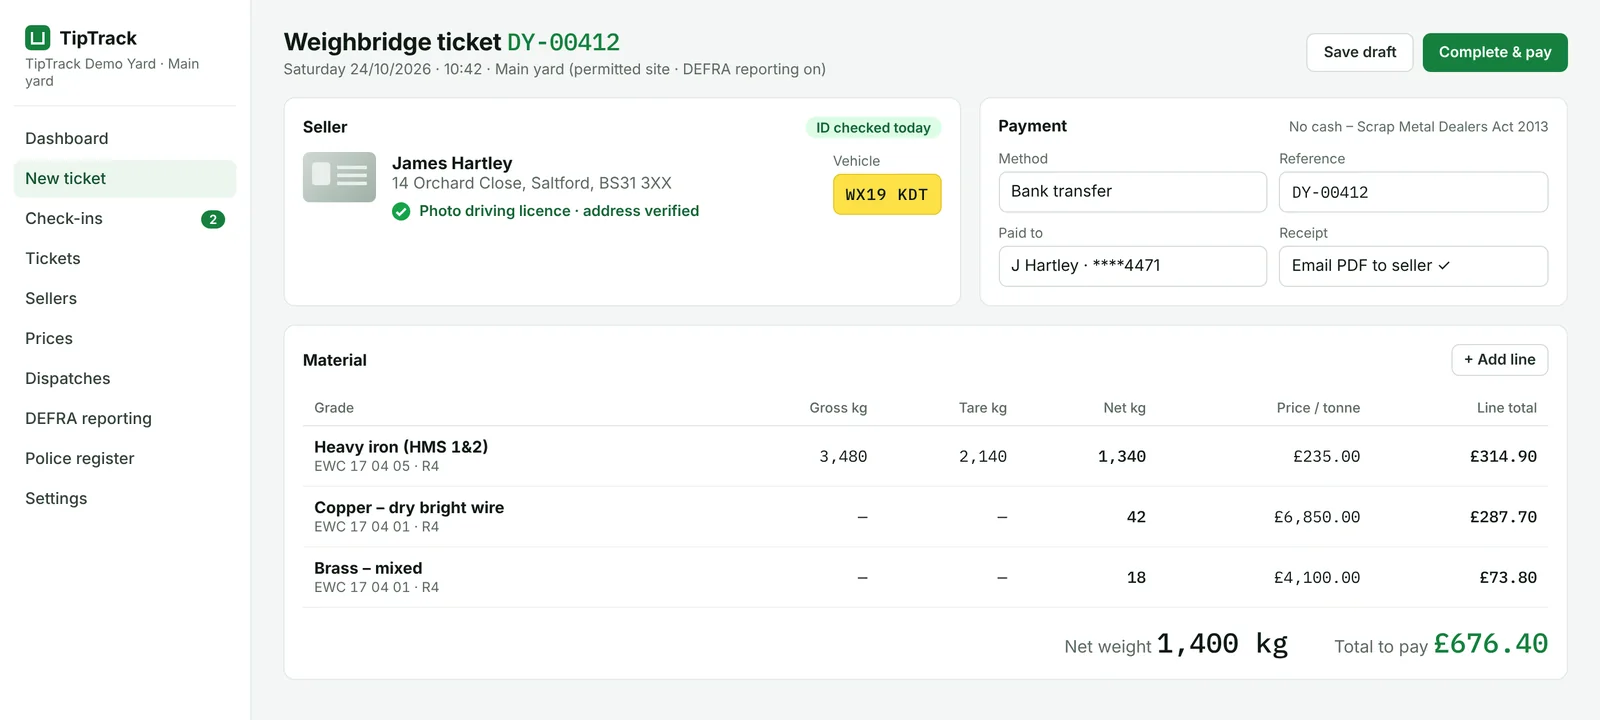The image size is (1600, 720).
Task: Click TipTrack Demo Yard · Main yard label
Action: pos(112,72)
